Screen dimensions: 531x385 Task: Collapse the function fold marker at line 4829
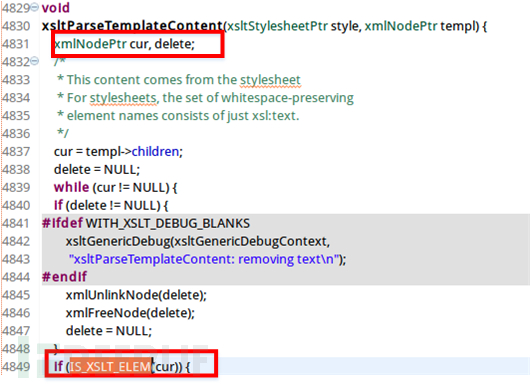[x=35, y=7]
